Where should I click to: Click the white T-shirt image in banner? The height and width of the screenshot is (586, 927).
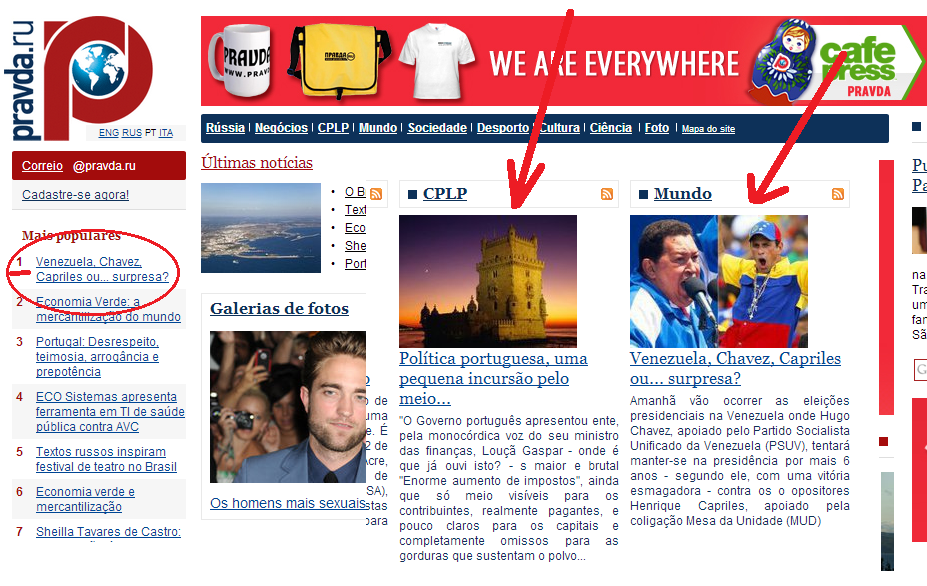click(437, 61)
